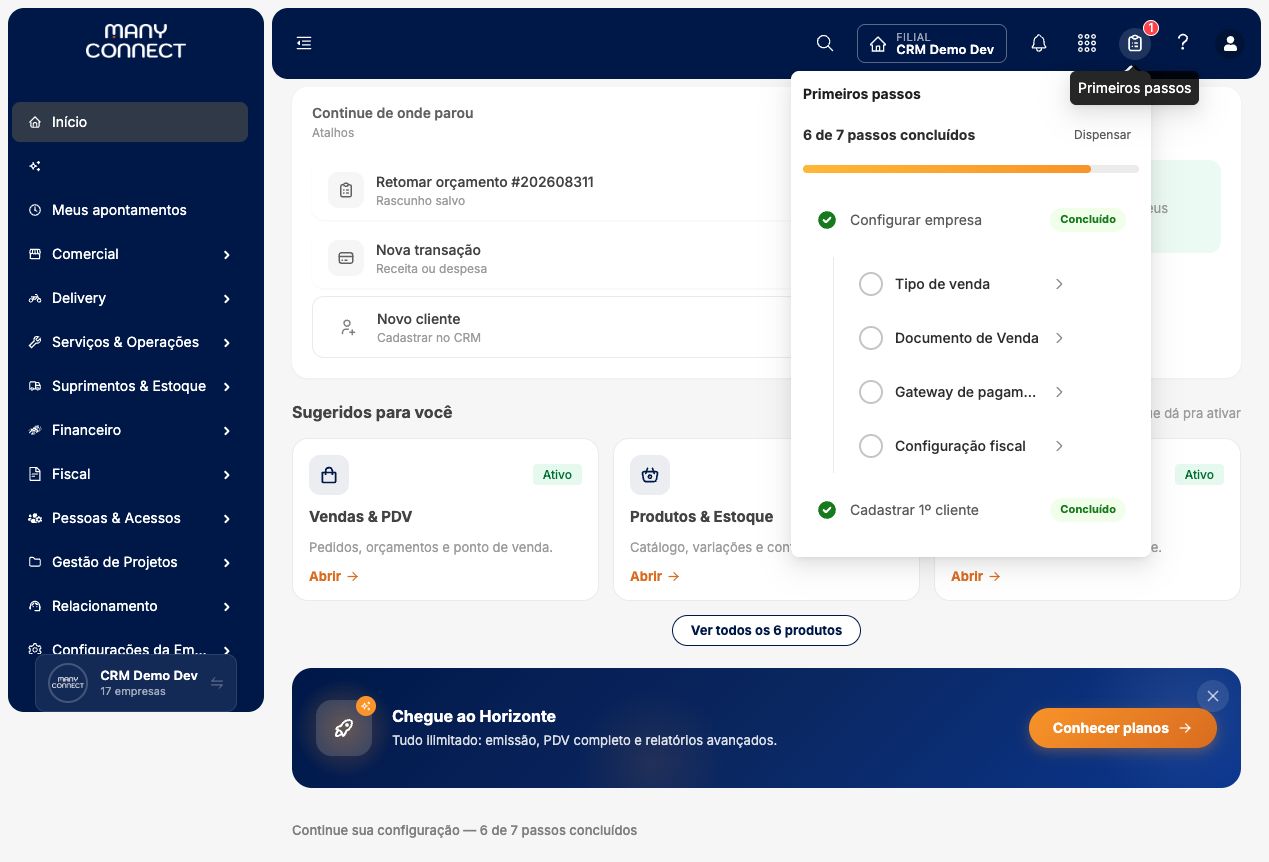The image size is (1269, 862).
Task: Click the Produtos & Estoque basket icon
Action: point(650,475)
